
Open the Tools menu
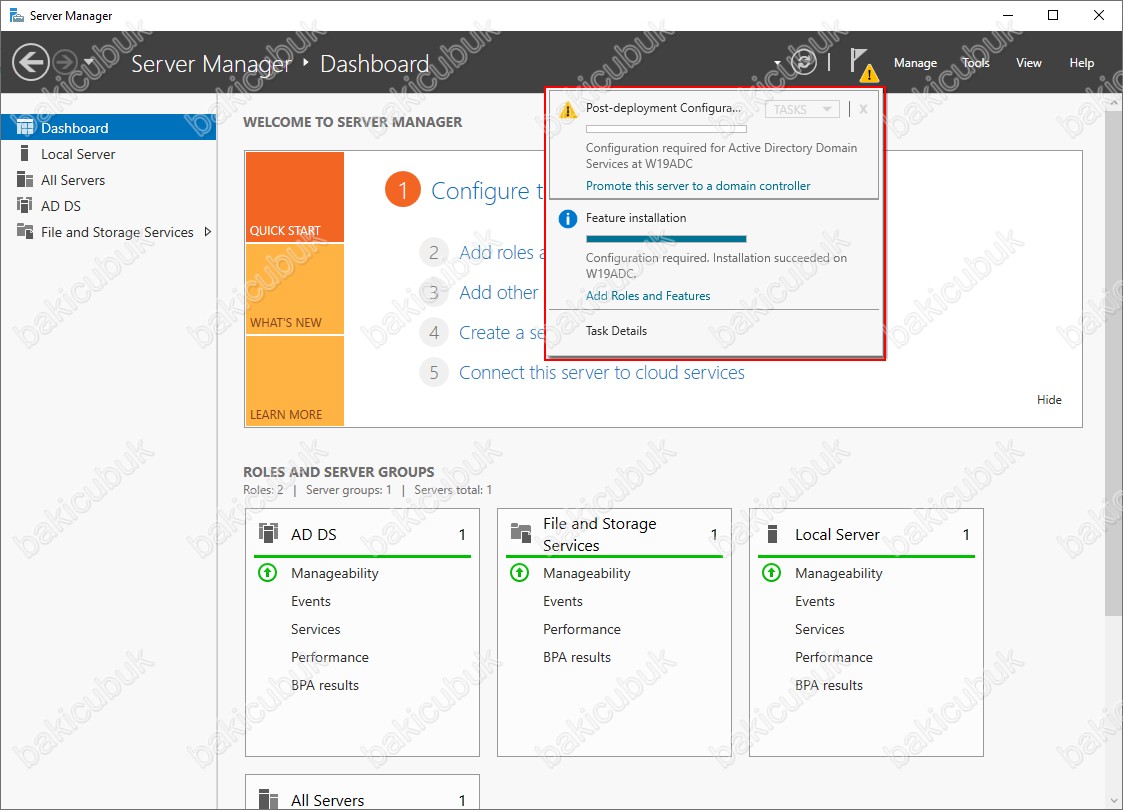coord(975,63)
